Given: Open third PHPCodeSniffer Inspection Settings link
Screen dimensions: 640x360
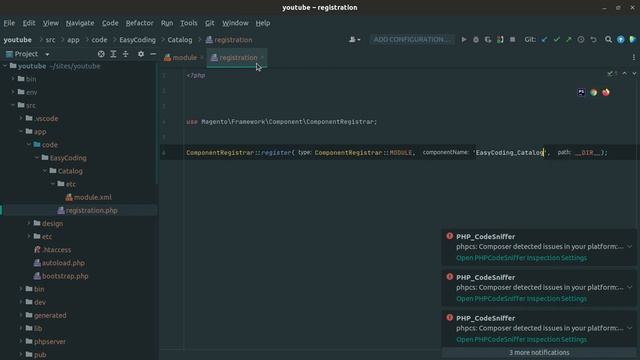Looking at the screenshot, I should point(521,340).
